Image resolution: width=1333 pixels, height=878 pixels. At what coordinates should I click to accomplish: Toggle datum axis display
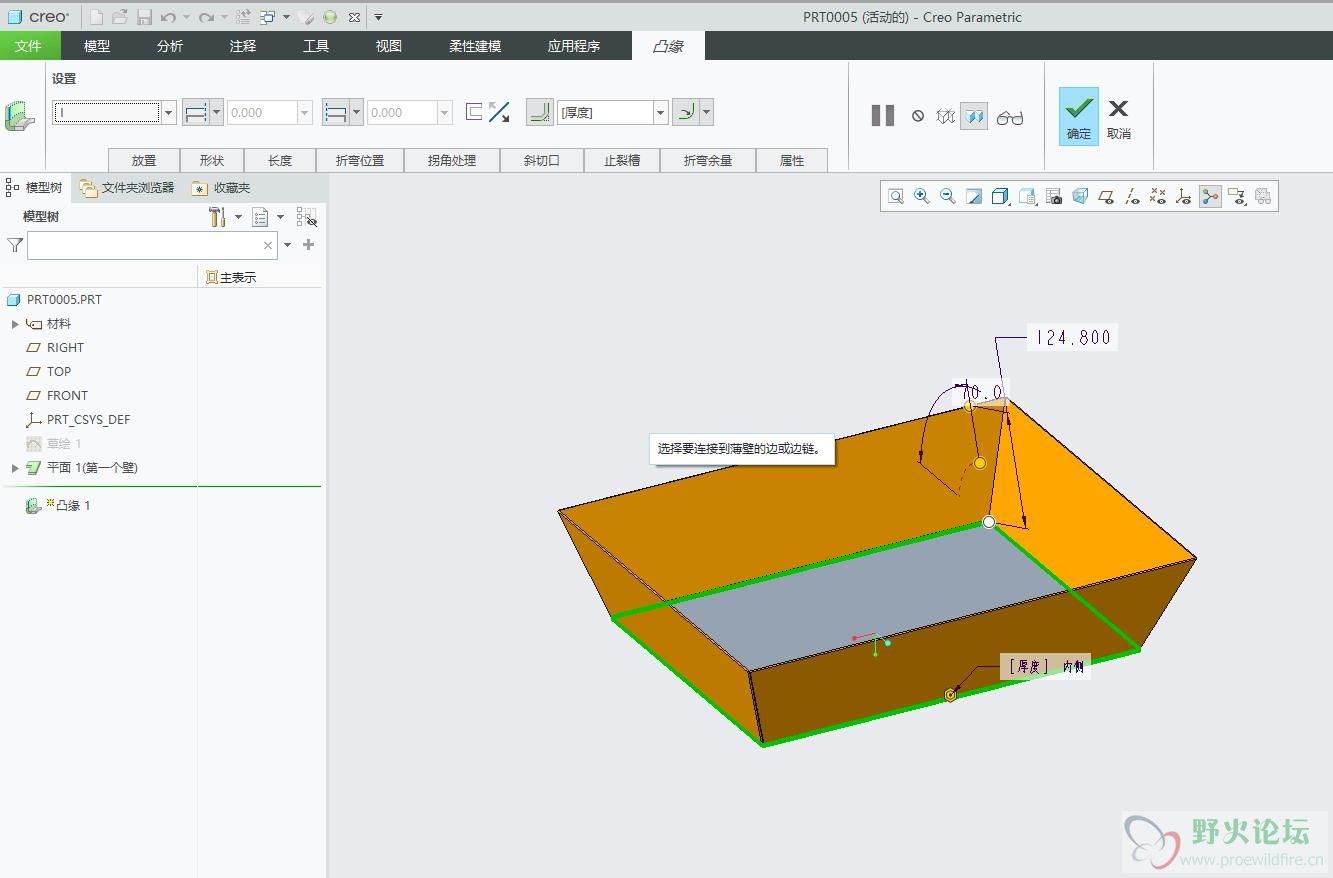(x=1131, y=197)
